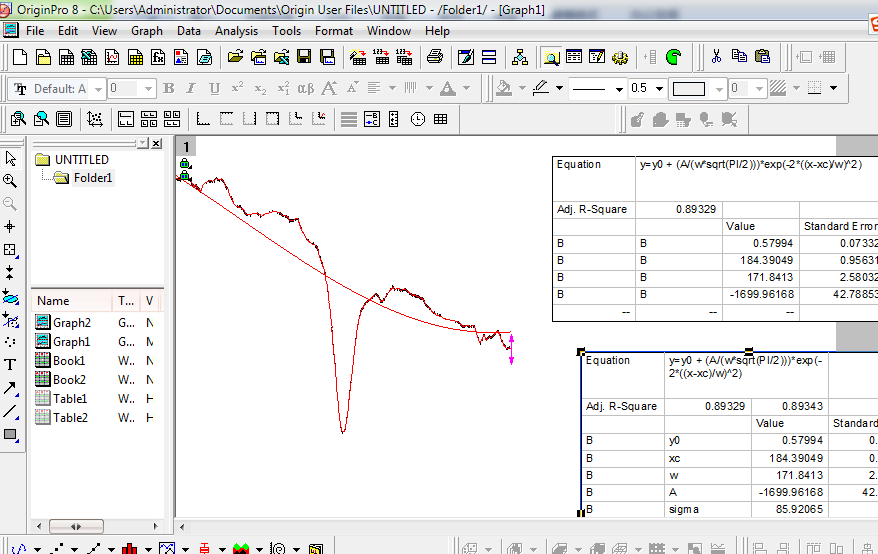Image resolution: width=878 pixels, height=554 pixels.
Task: Open the Analysis menu
Action: point(236,31)
